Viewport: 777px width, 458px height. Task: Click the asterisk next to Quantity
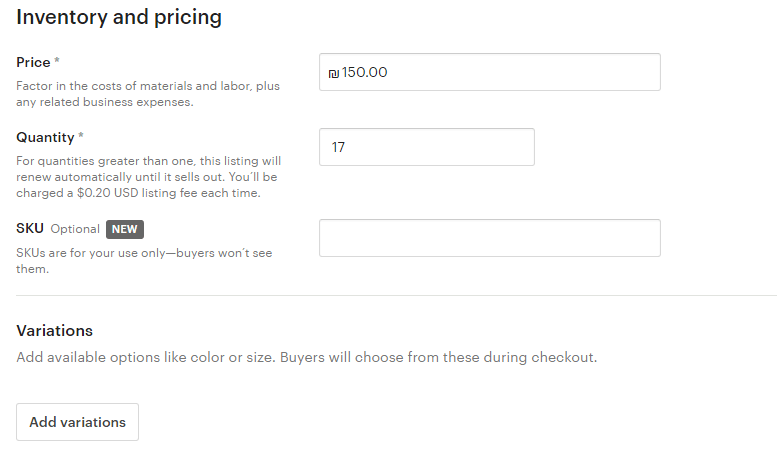point(81,137)
